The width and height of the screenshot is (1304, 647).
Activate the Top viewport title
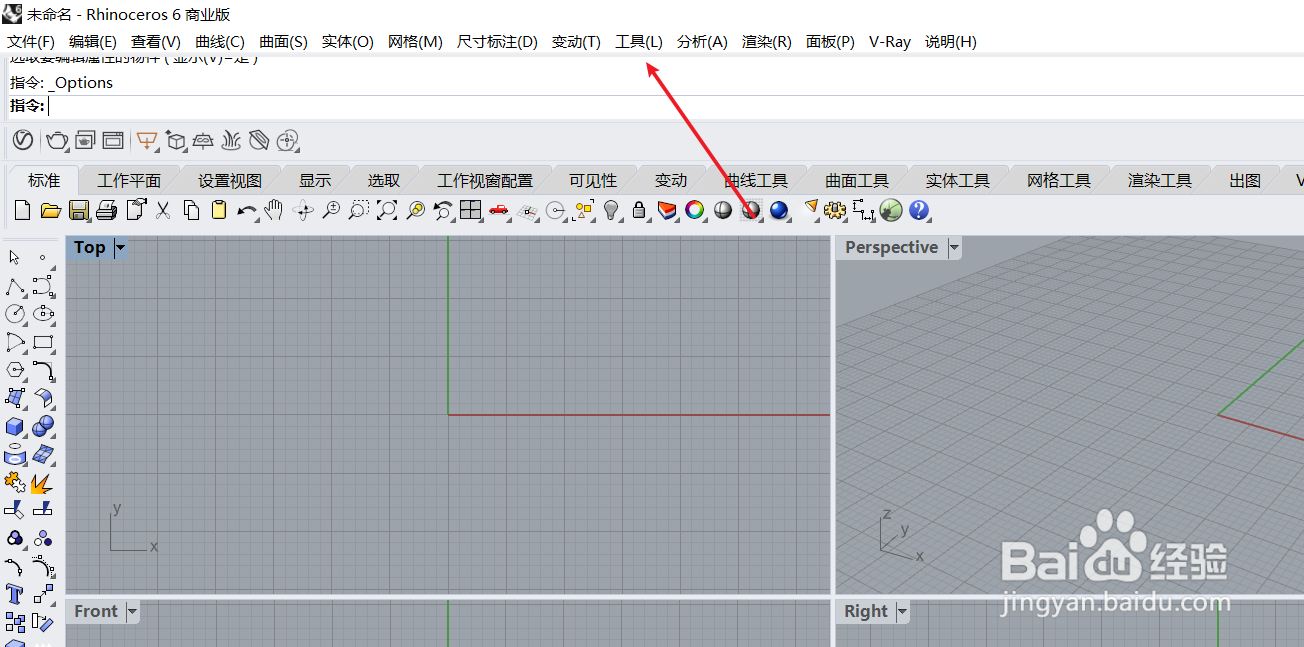click(x=89, y=247)
